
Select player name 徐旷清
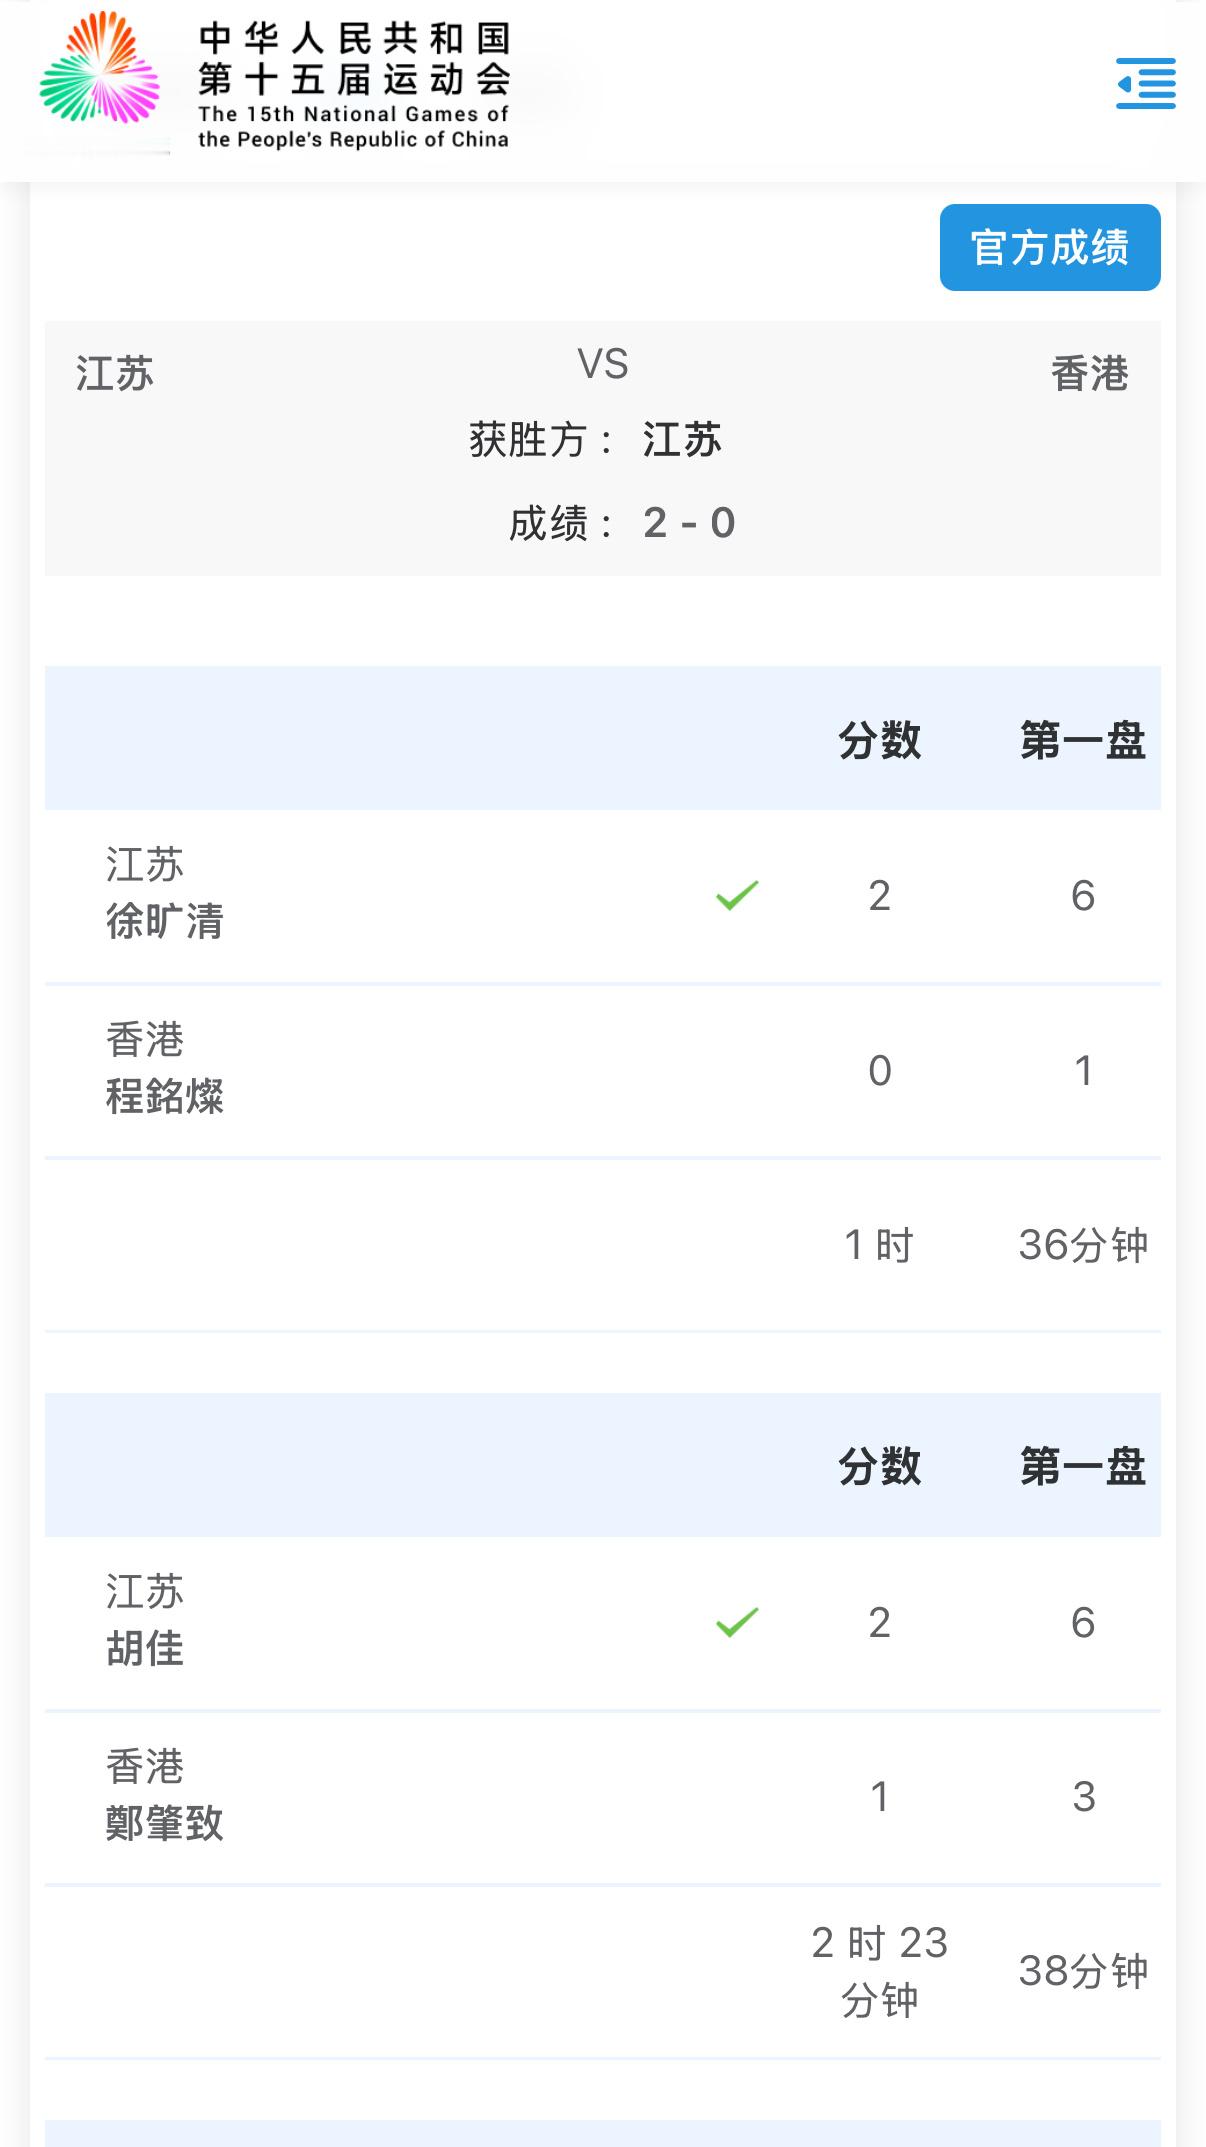[x=165, y=922]
